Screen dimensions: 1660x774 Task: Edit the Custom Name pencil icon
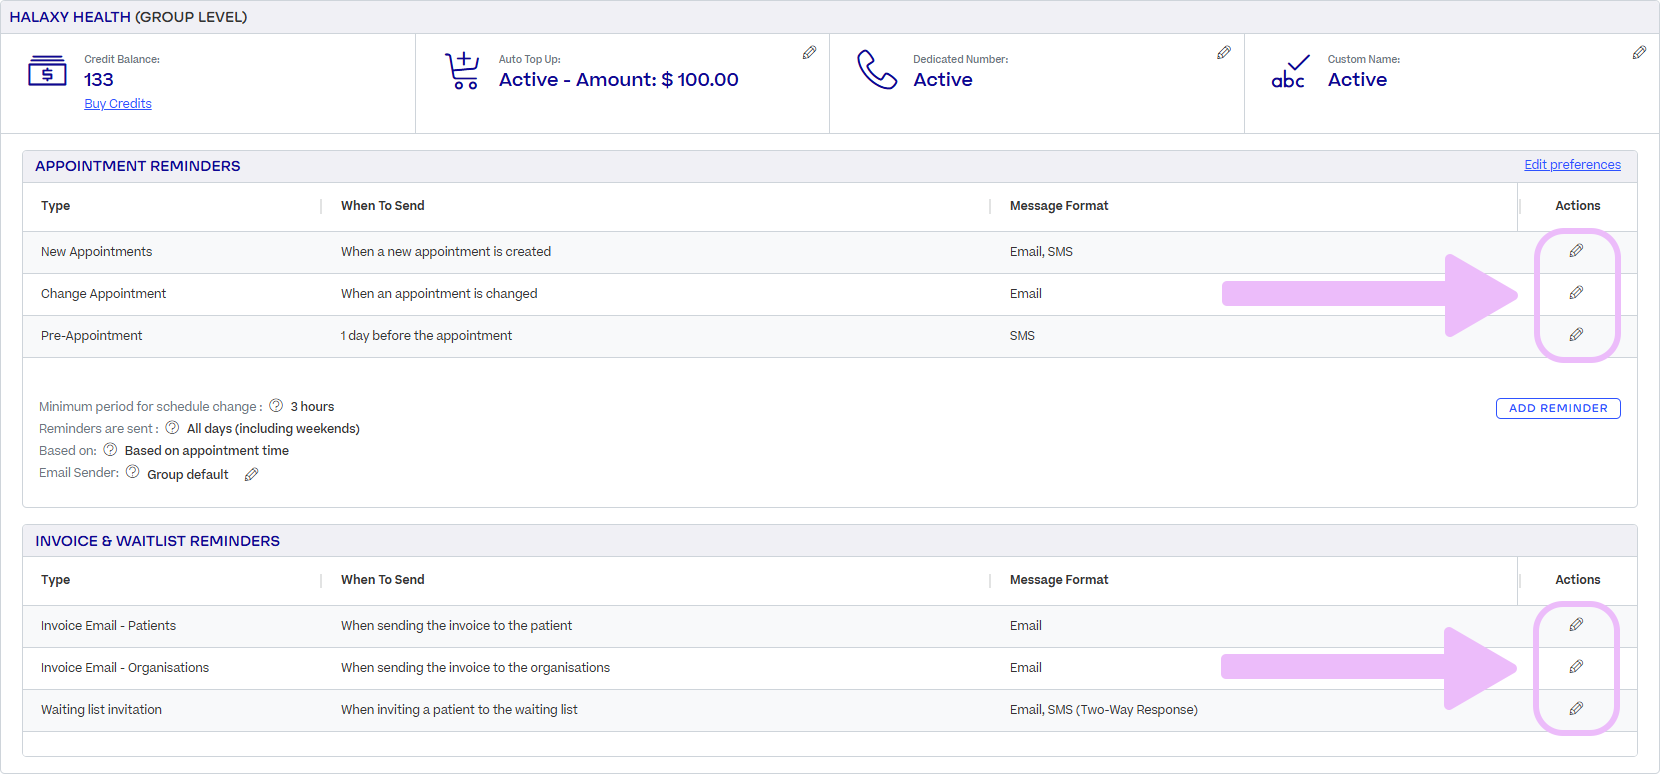[x=1639, y=53]
